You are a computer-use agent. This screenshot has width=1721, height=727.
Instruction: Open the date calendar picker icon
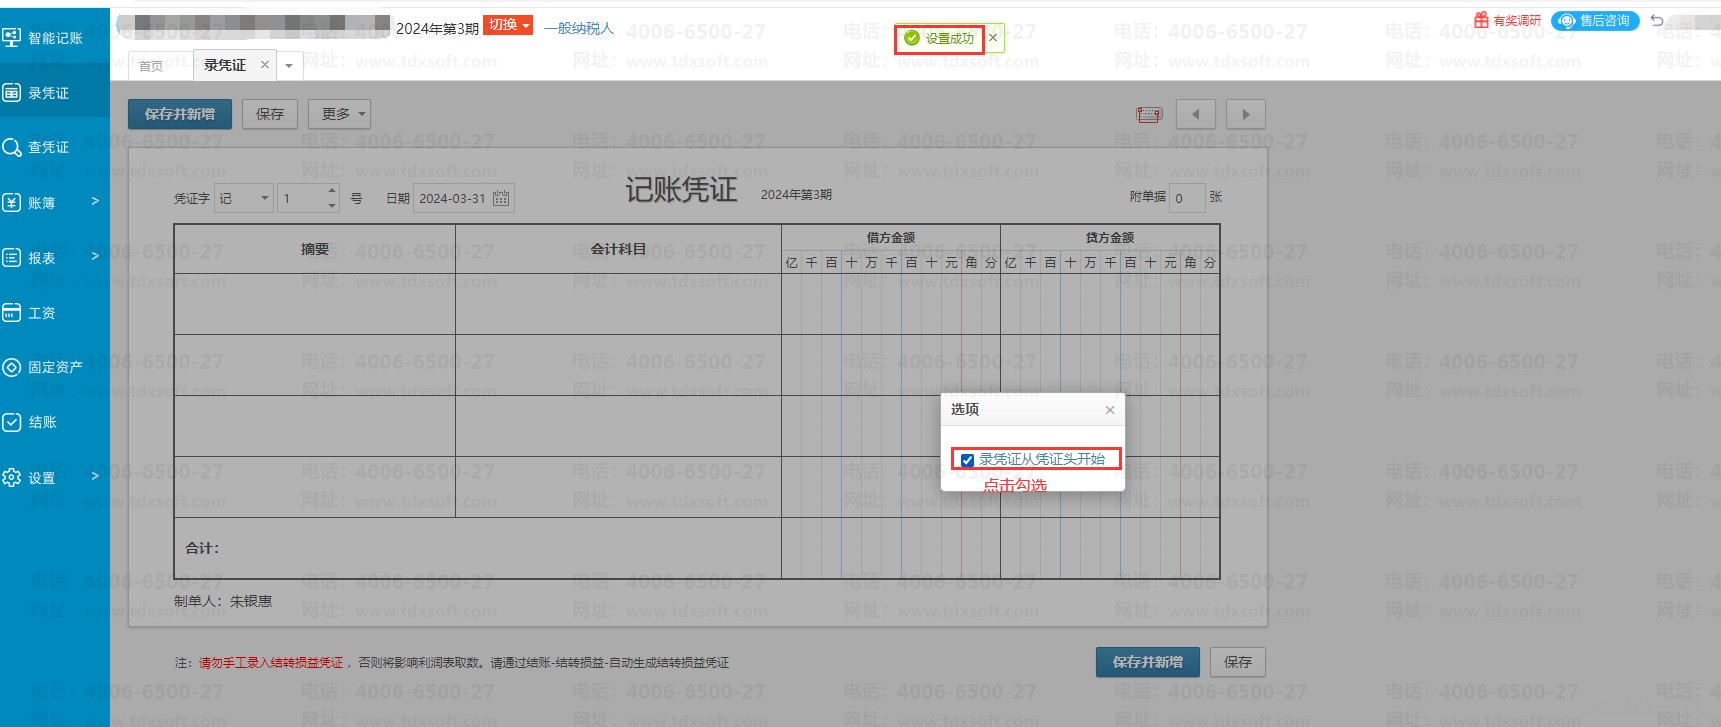[x=501, y=198]
